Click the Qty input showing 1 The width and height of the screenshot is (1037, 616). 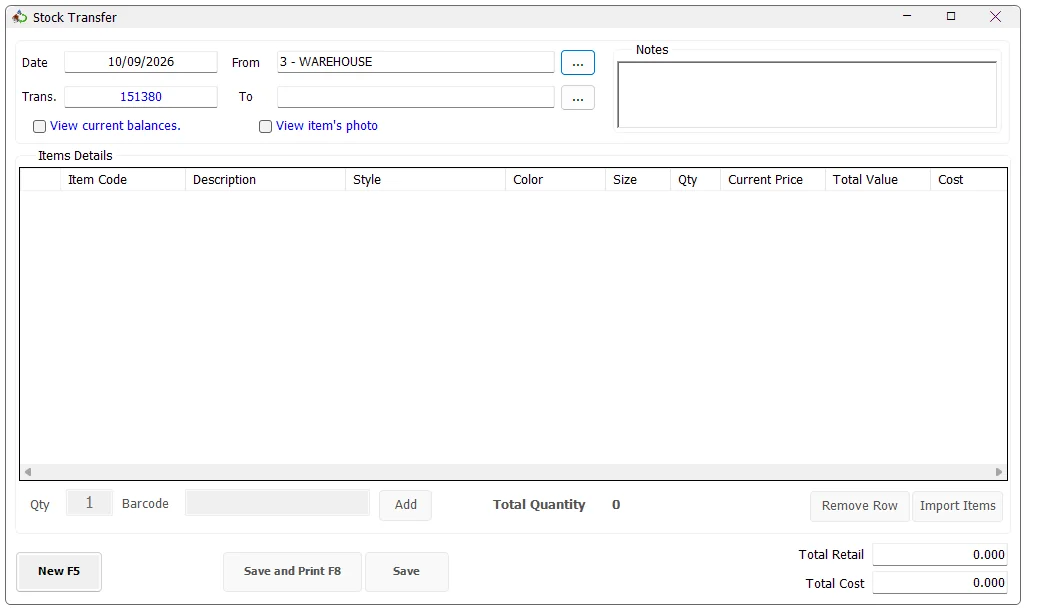tap(89, 504)
